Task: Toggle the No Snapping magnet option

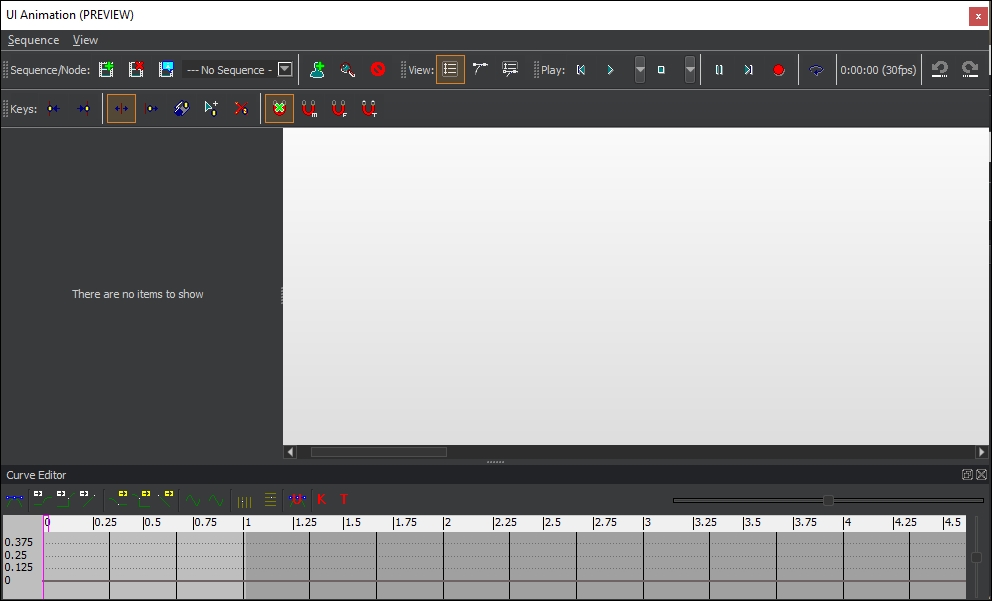Action: (280, 108)
